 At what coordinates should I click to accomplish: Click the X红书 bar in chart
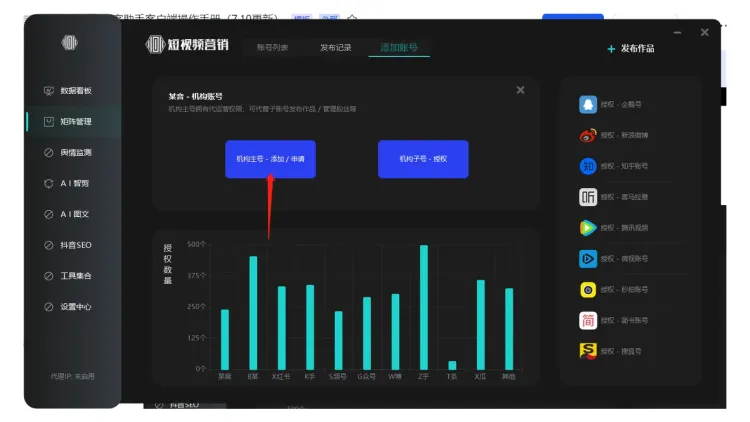tap(282, 328)
